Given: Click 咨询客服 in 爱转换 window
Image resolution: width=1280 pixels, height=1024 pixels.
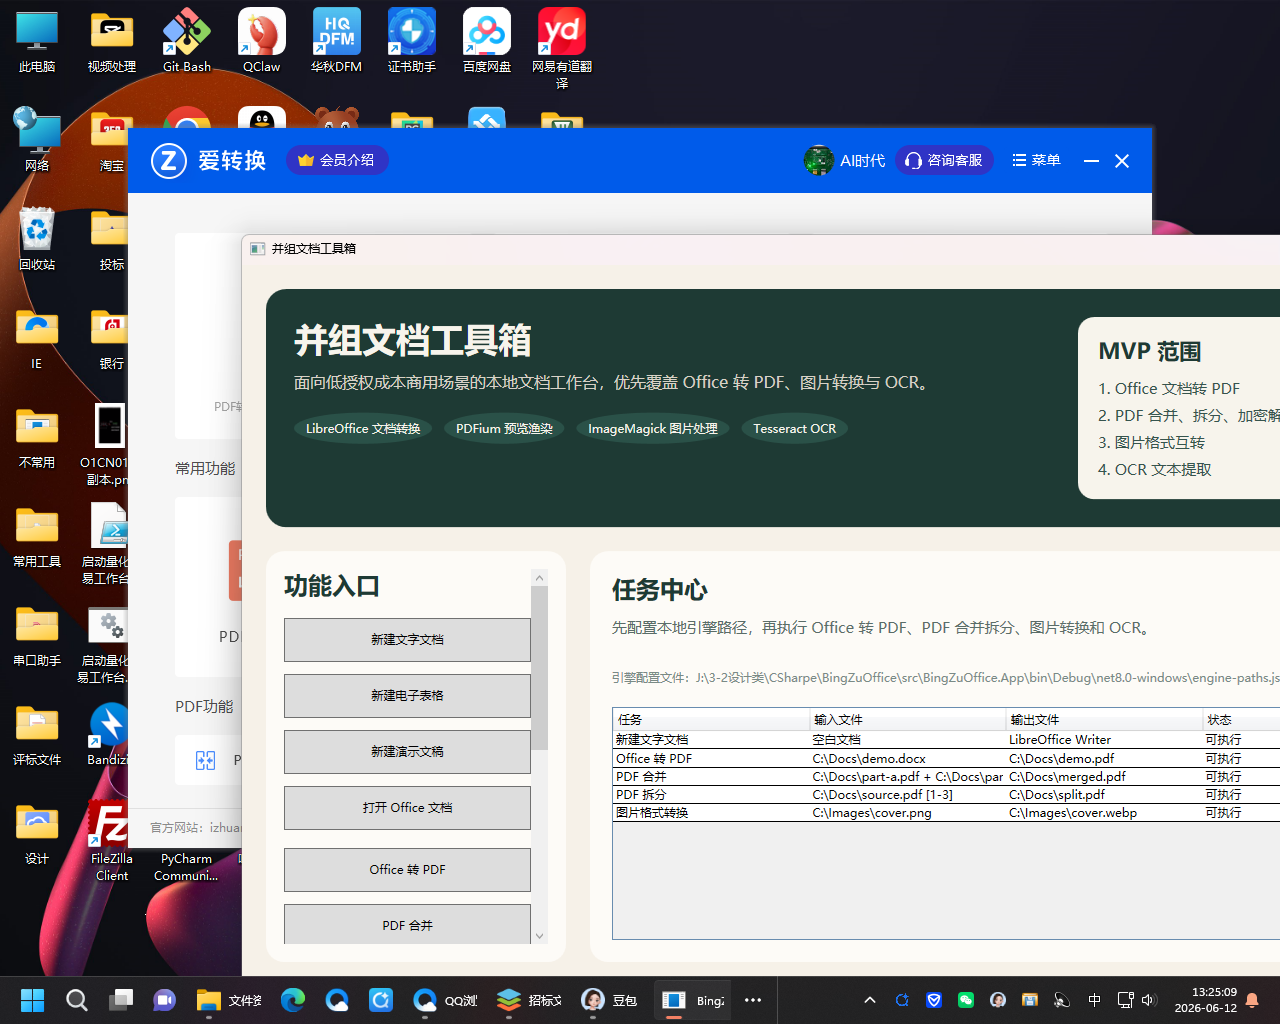Looking at the screenshot, I should pyautogui.click(x=944, y=160).
